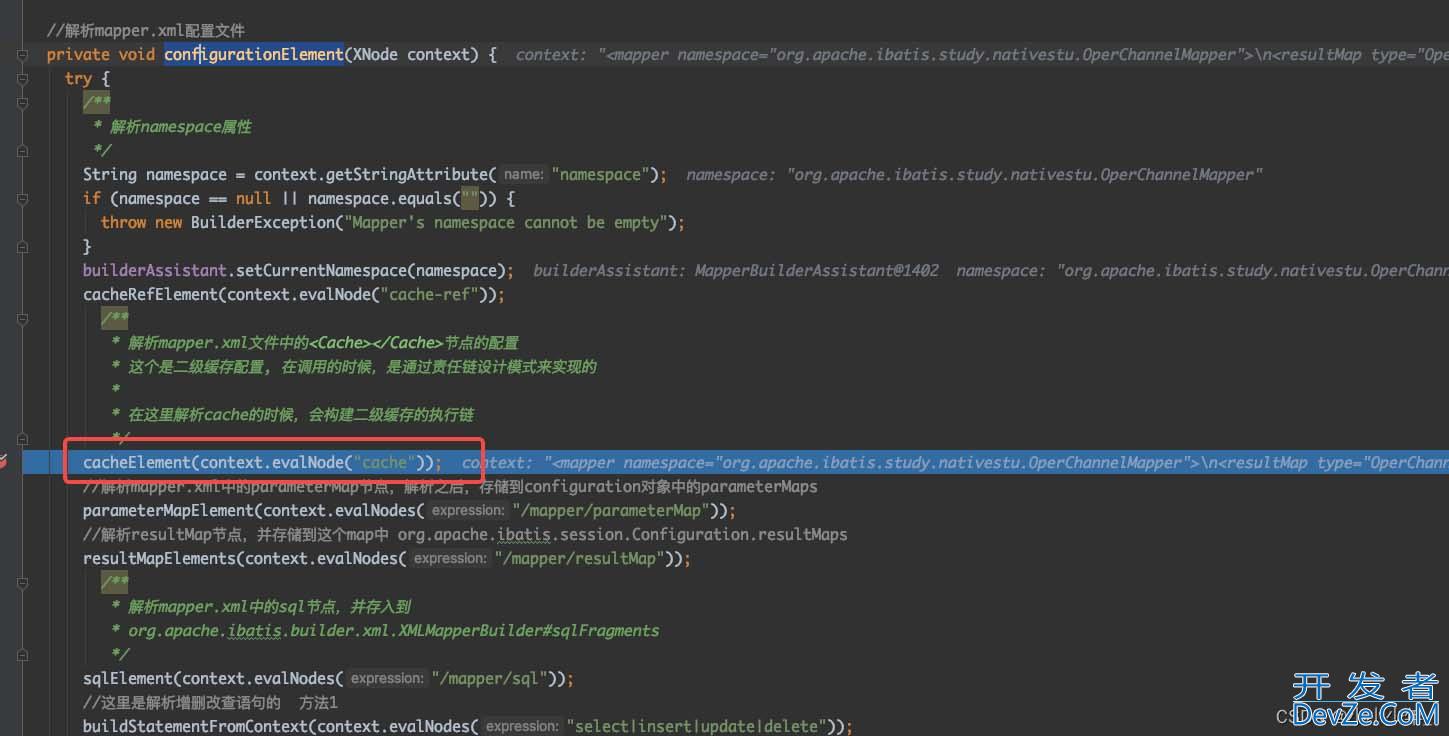Click the "/mapper/resultMap" string
Screen dimensions: 1449x736
(x=582, y=558)
